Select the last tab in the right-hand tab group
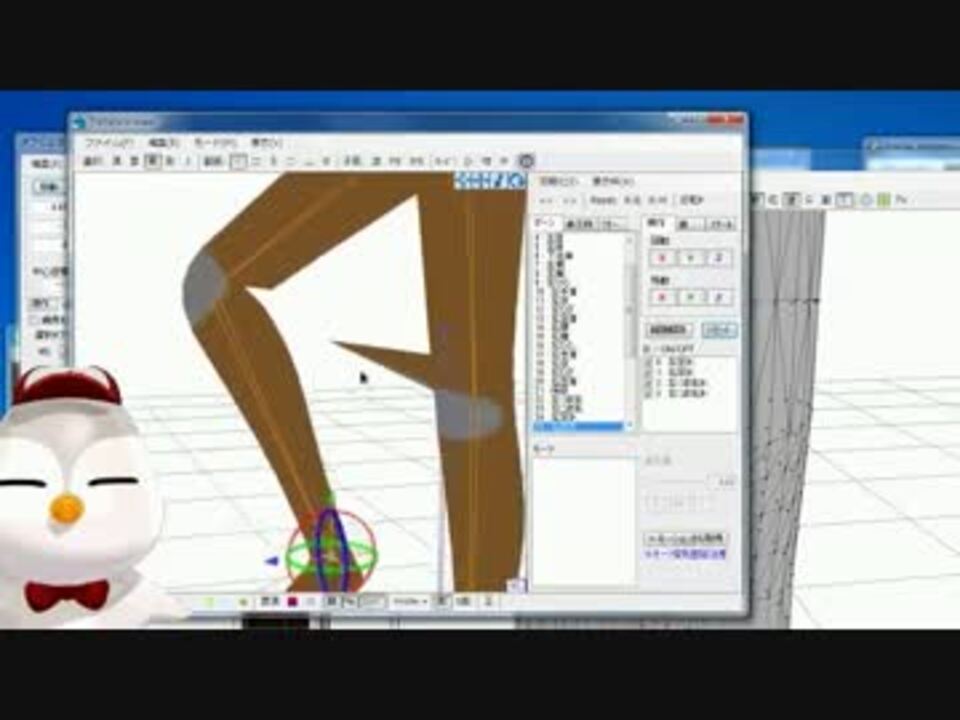Viewport: 960px width, 720px height. tap(721, 225)
